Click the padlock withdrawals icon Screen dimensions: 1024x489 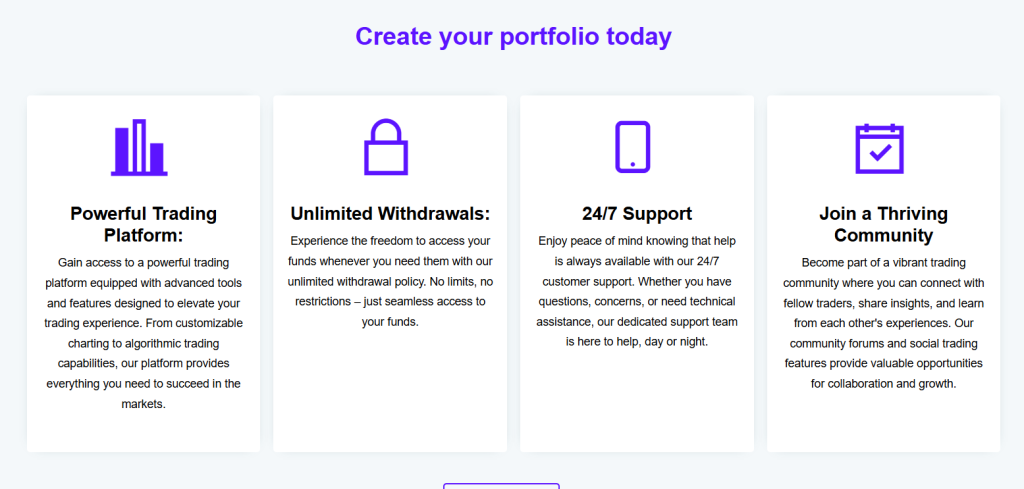click(x=386, y=148)
